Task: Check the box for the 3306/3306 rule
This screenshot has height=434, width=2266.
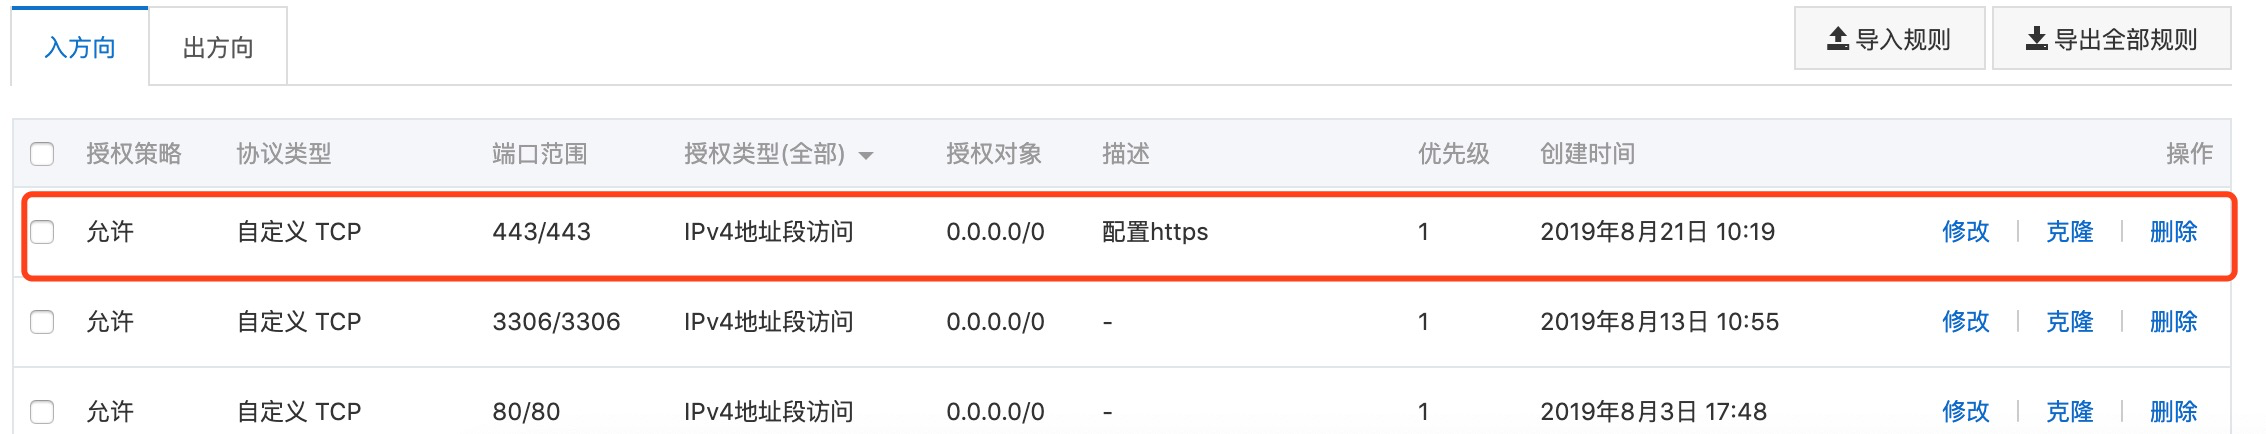Action: click(x=42, y=322)
